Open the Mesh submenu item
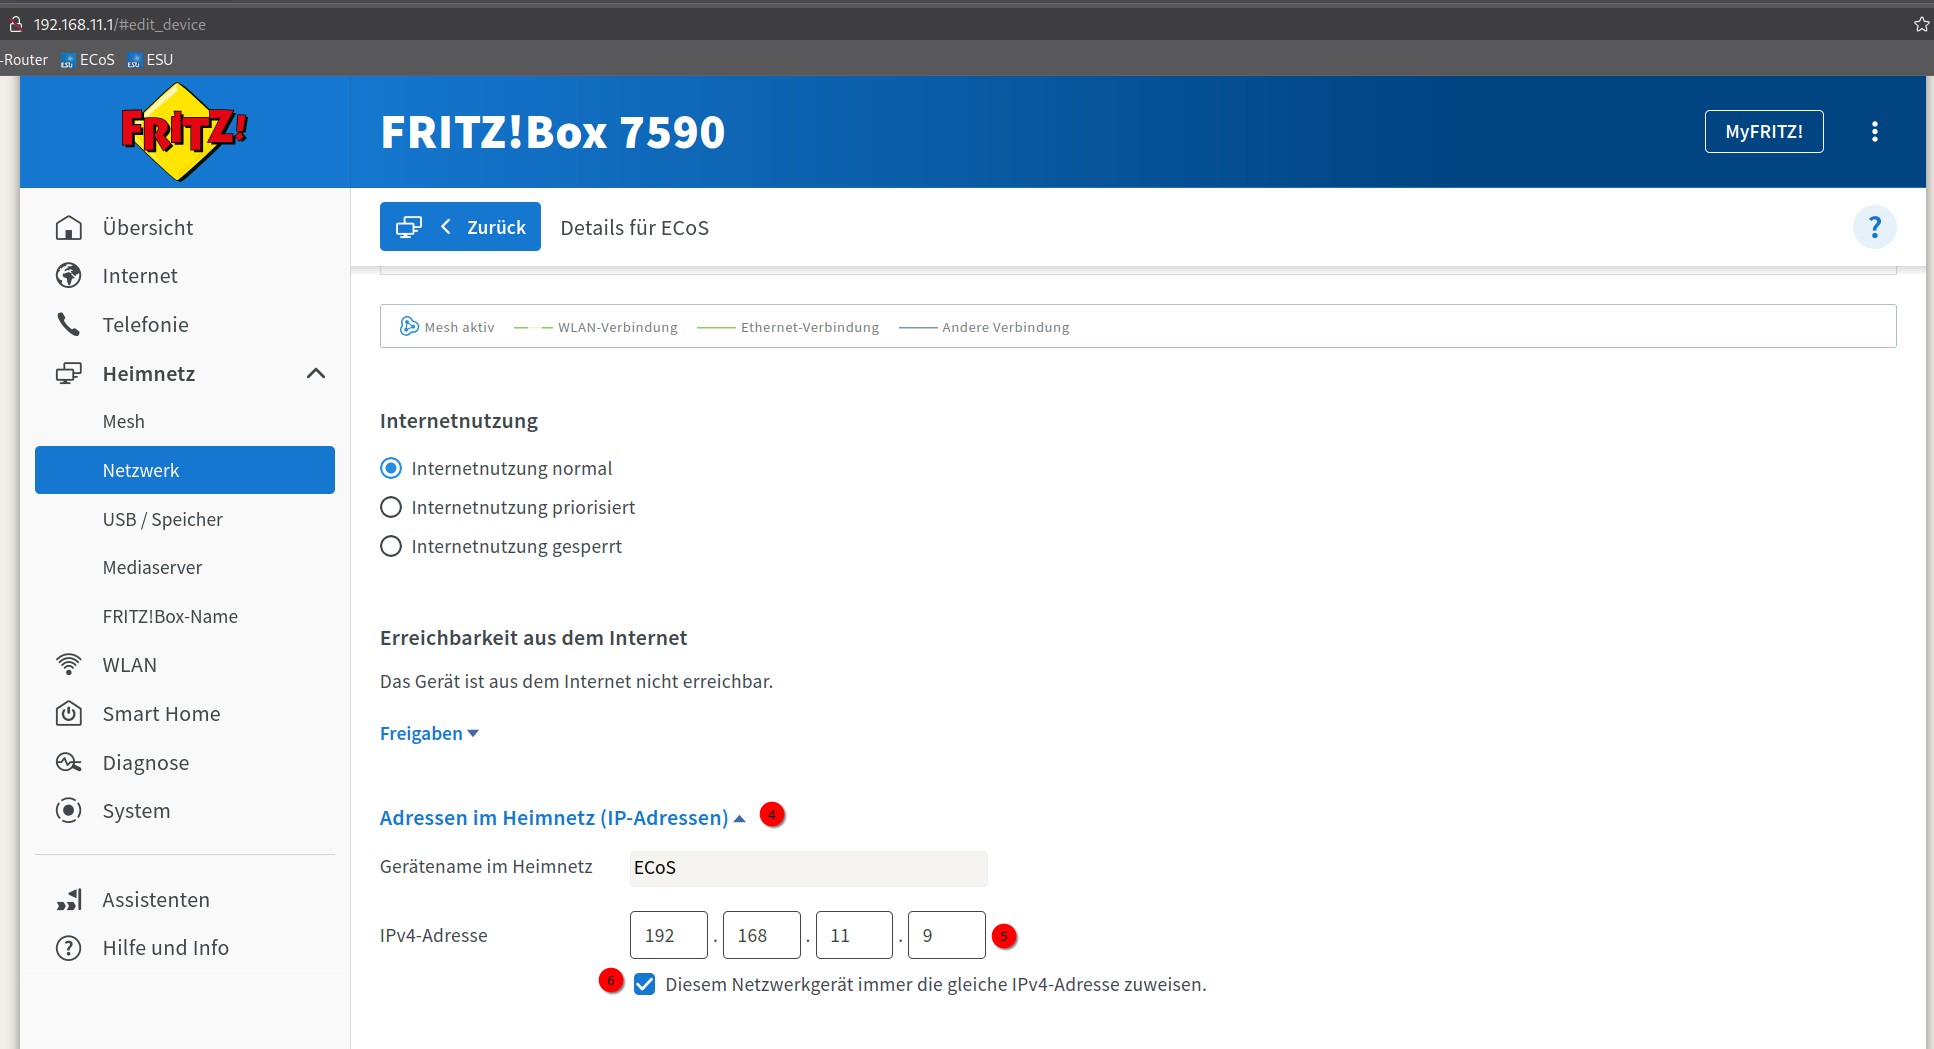1934x1049 pixels. 124,422
